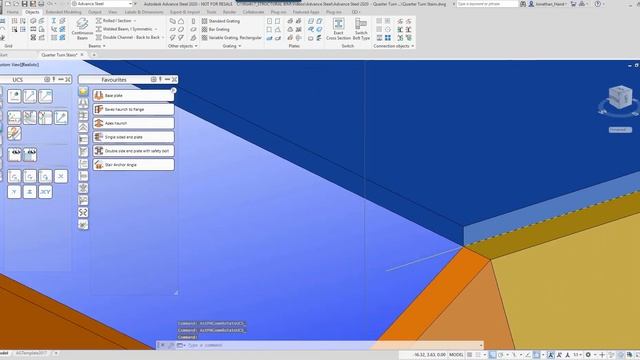
Task: Click the UCS at object pencil icon
Action: pos(14,133)
